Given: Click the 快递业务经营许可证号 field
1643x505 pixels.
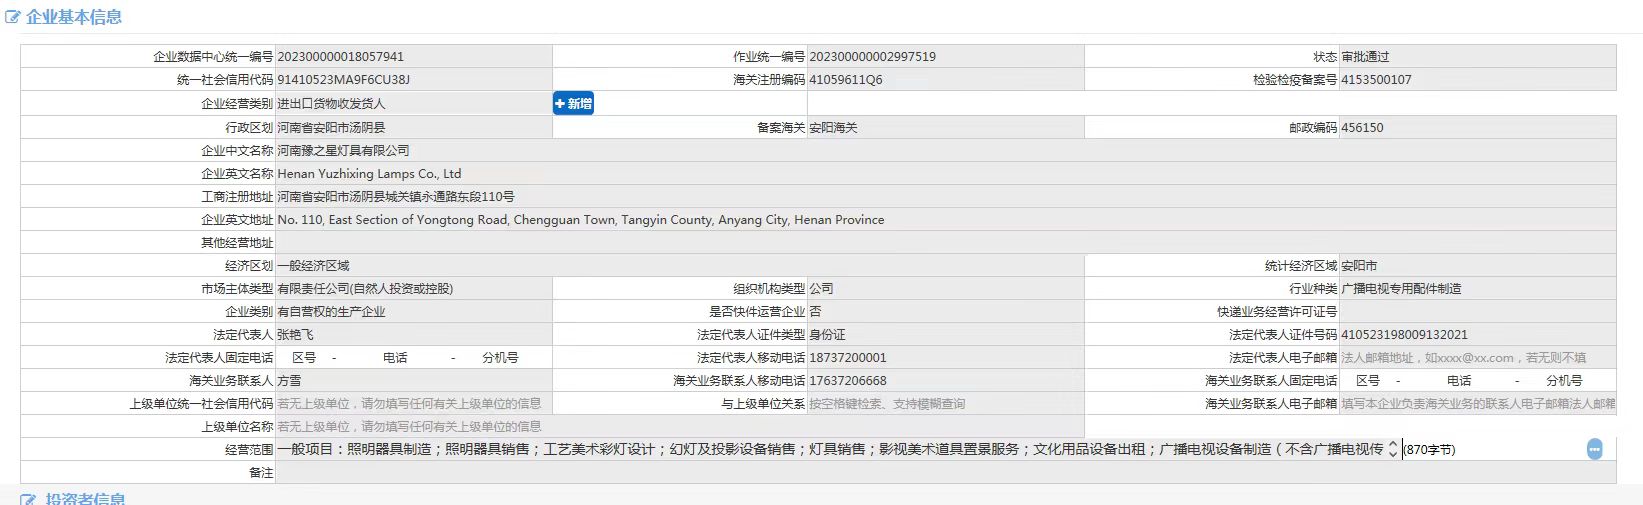Looking at the screenshot, I should tap(1478, 312).
